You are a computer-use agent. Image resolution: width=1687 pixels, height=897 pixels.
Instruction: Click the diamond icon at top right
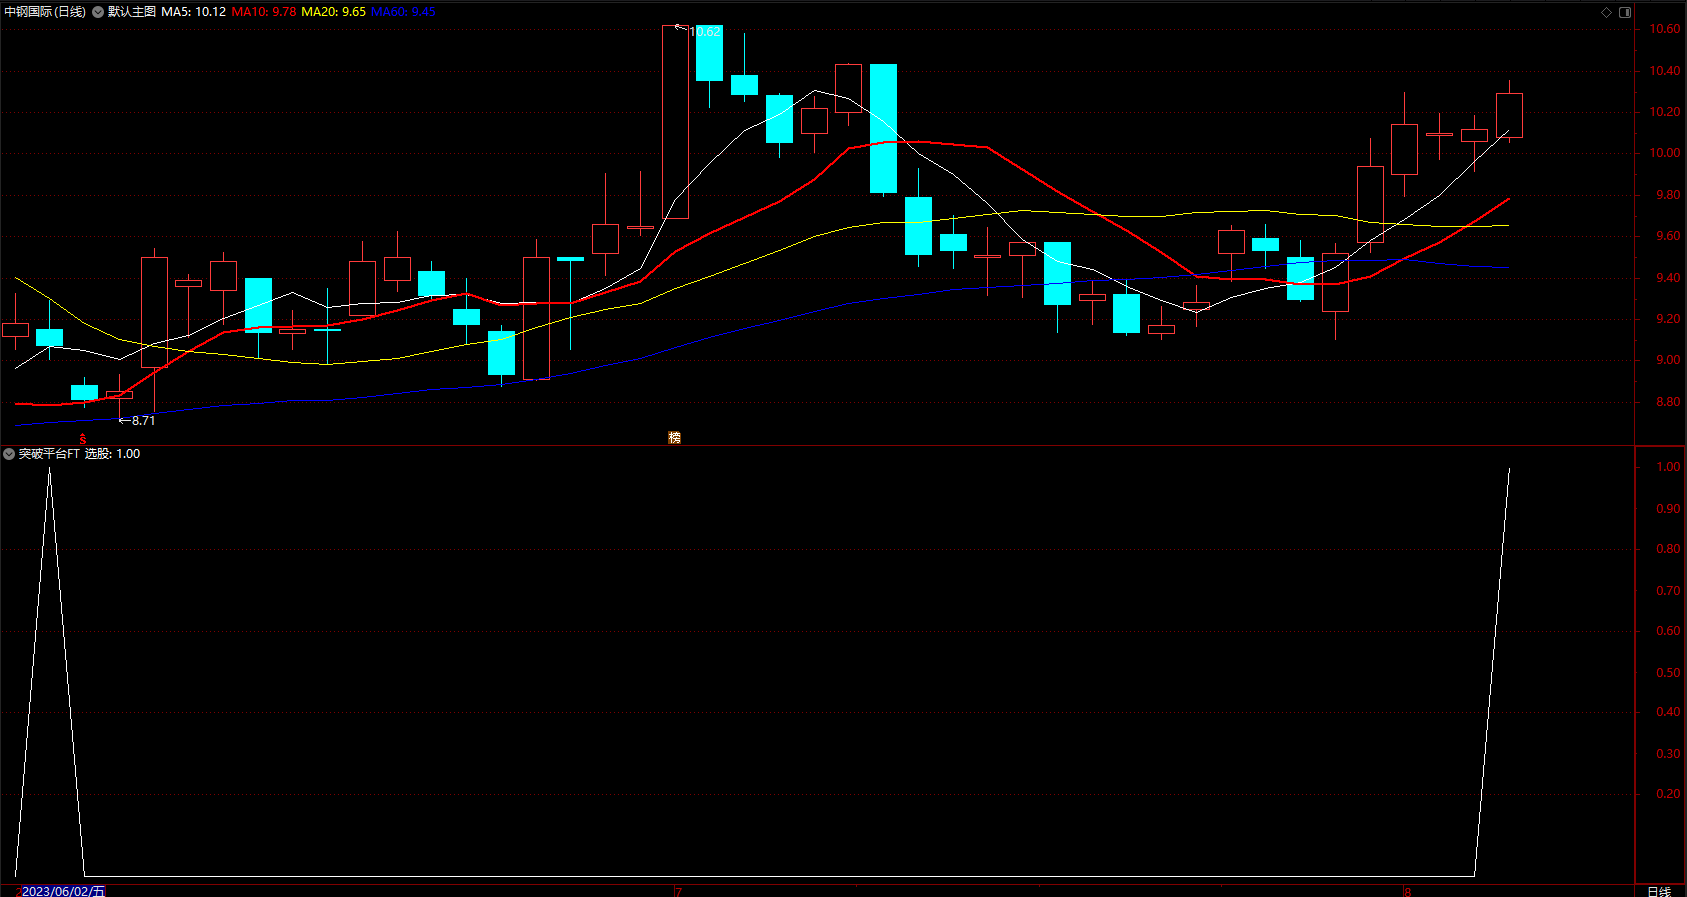(x=1606, y=12)
